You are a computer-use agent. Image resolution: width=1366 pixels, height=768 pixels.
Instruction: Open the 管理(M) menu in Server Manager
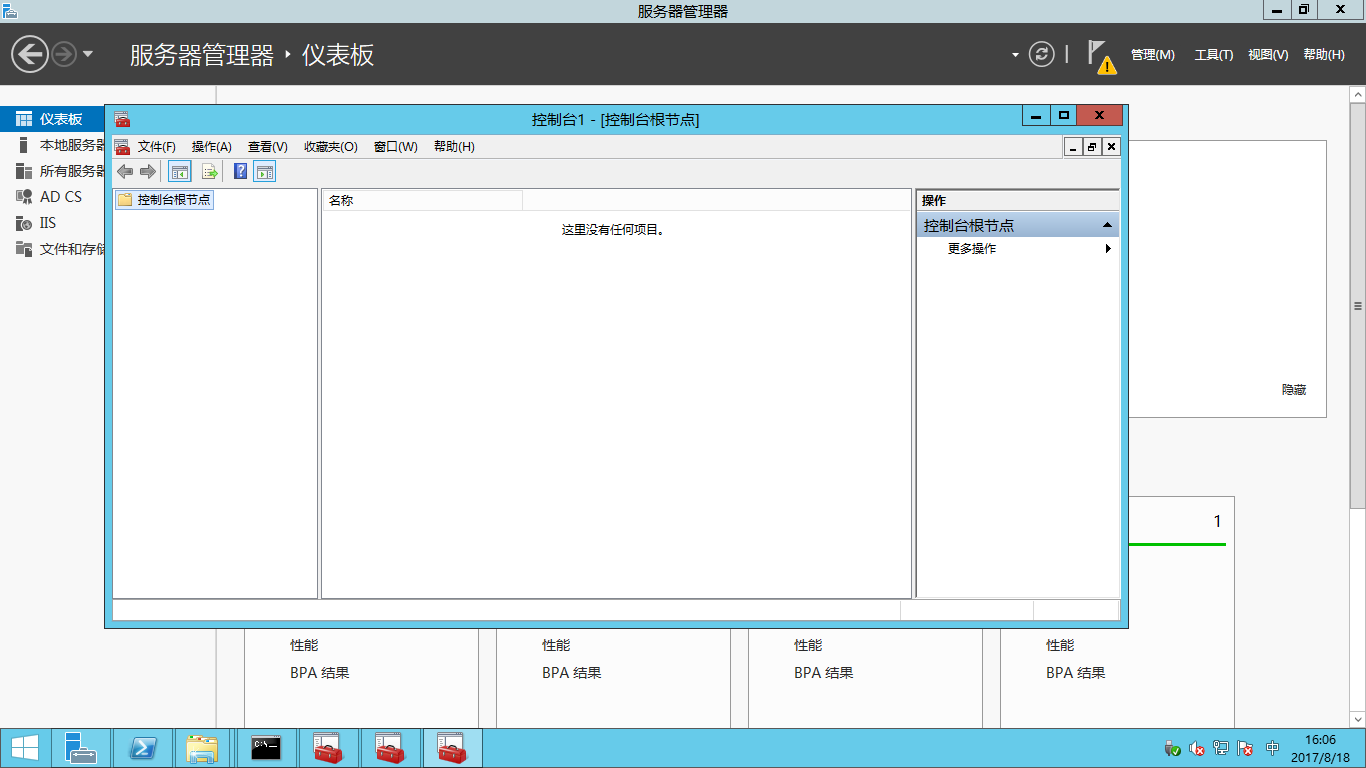coord(1152,55)
